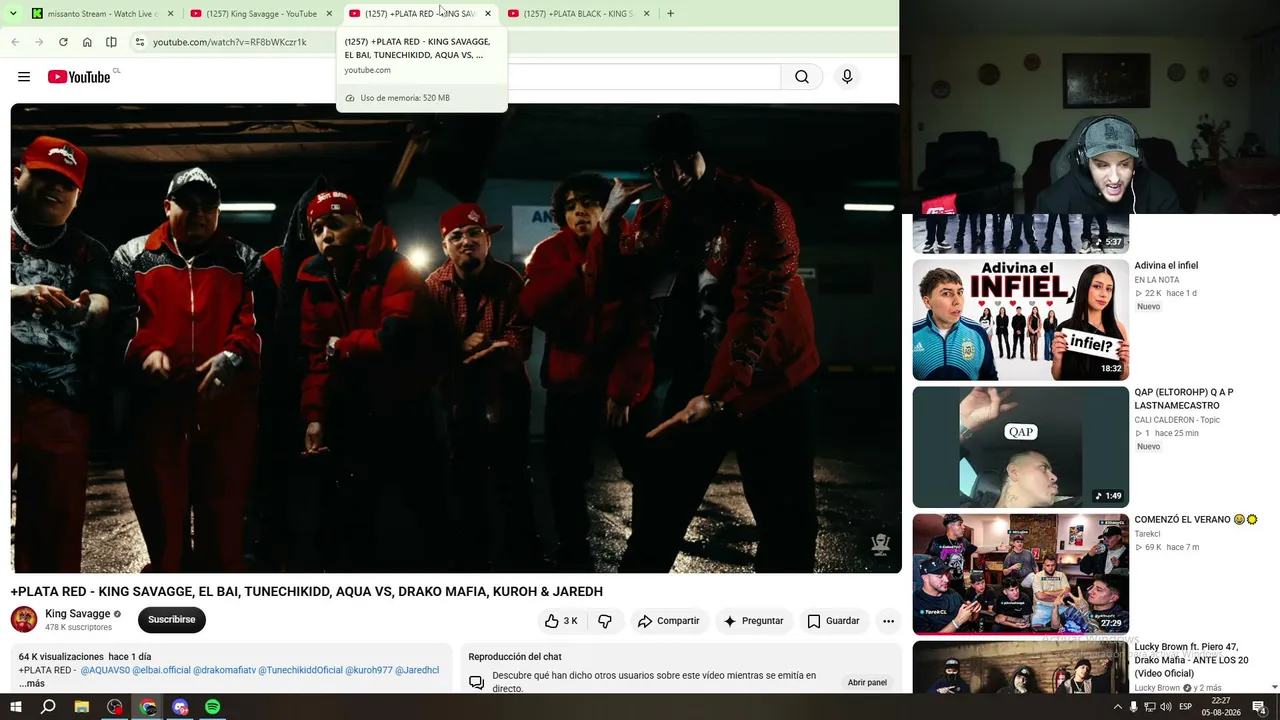This screenshot has width=1280, height=720.
Task: Click the +PLATA RED video player
Action: 456,338
